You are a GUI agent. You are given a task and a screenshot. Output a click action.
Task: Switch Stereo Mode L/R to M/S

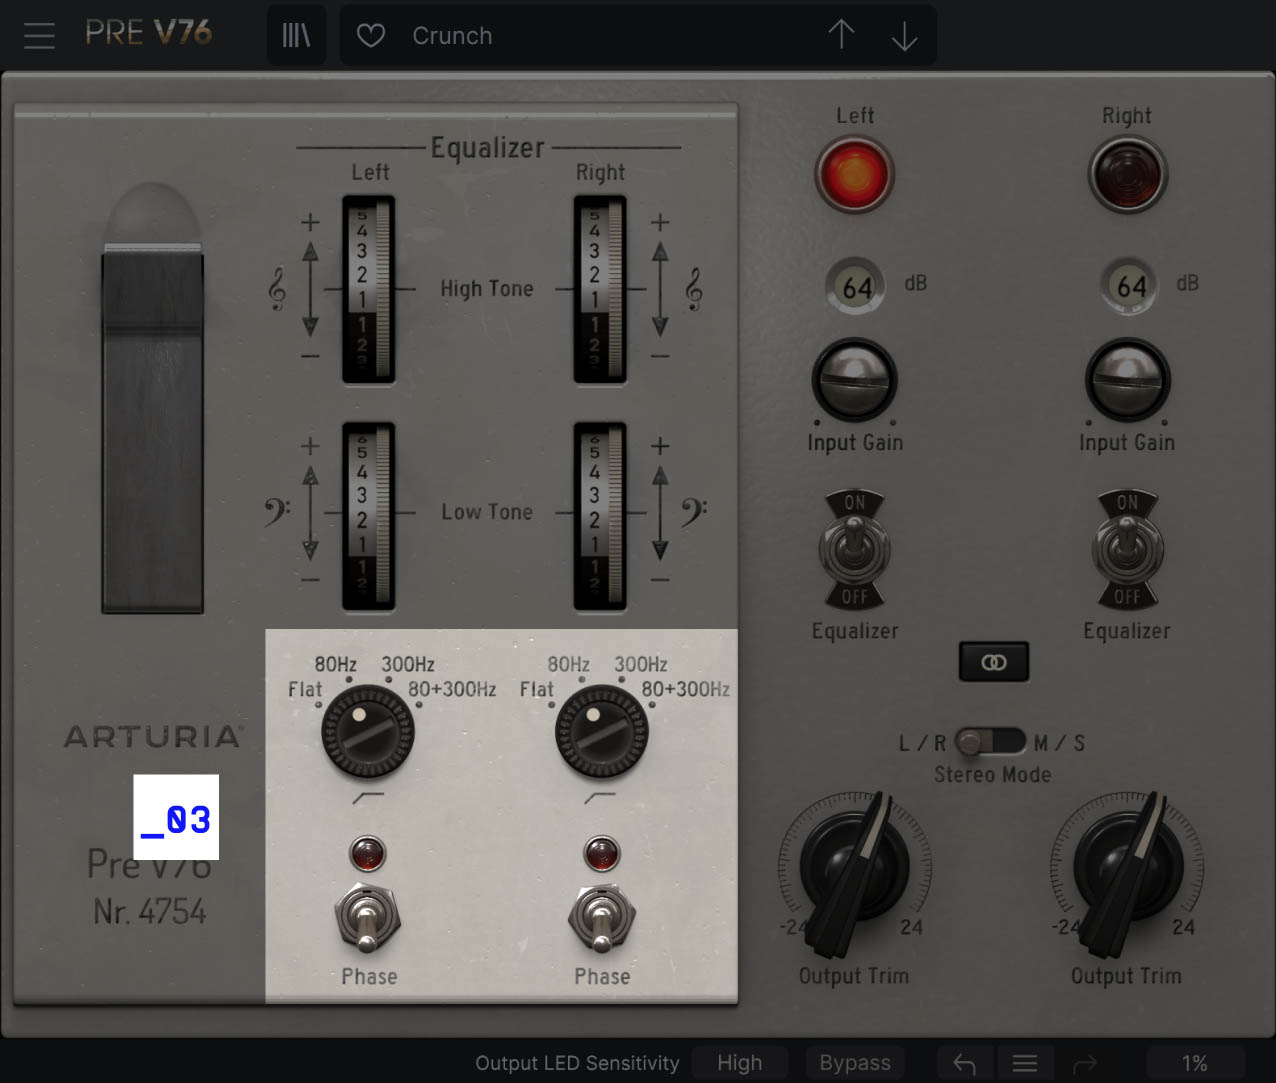tap(991, 742)
